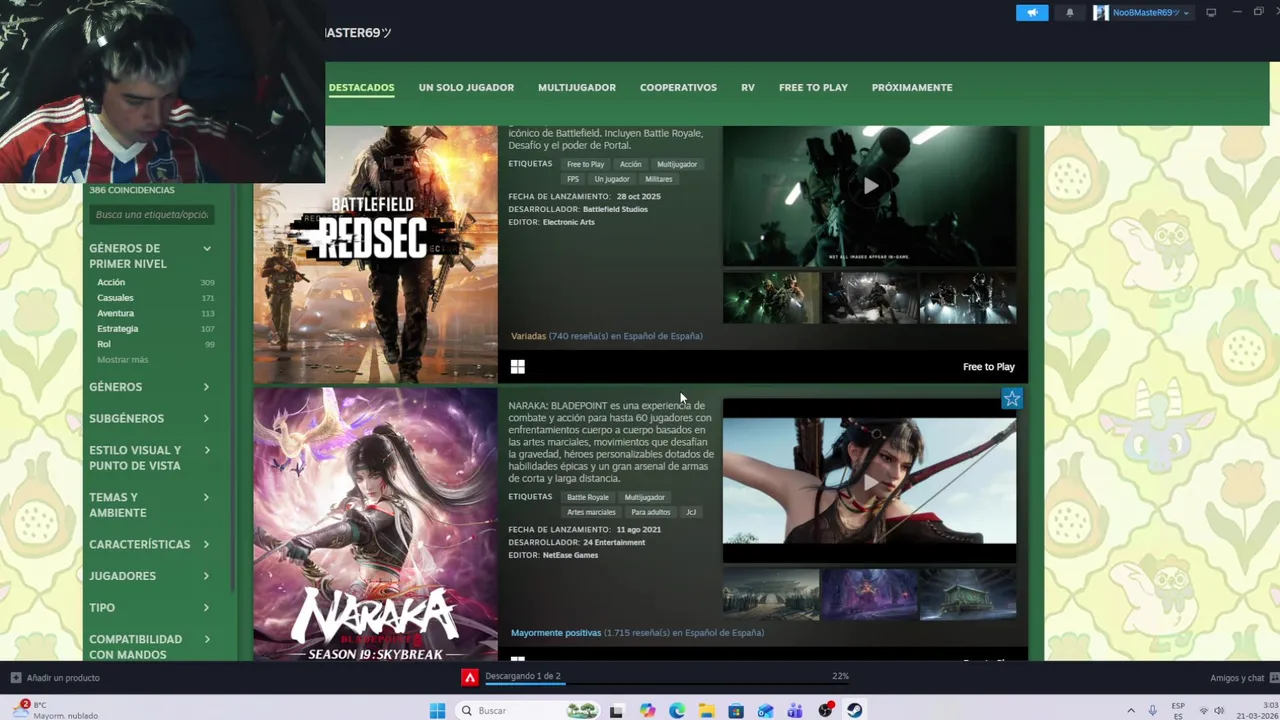Filter by Rol genre
The image size is (1280, 720).
104,344
